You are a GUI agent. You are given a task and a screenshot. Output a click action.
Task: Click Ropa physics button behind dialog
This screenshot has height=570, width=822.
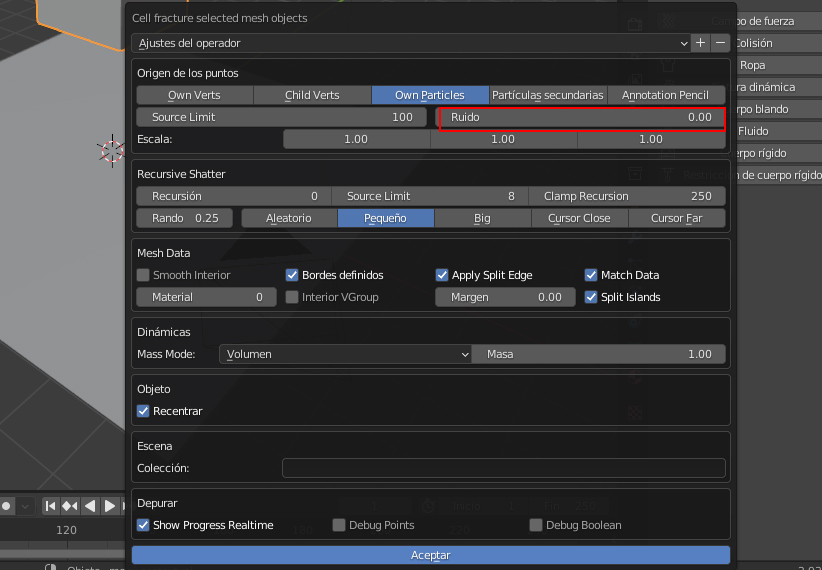[x=753, y=65]
